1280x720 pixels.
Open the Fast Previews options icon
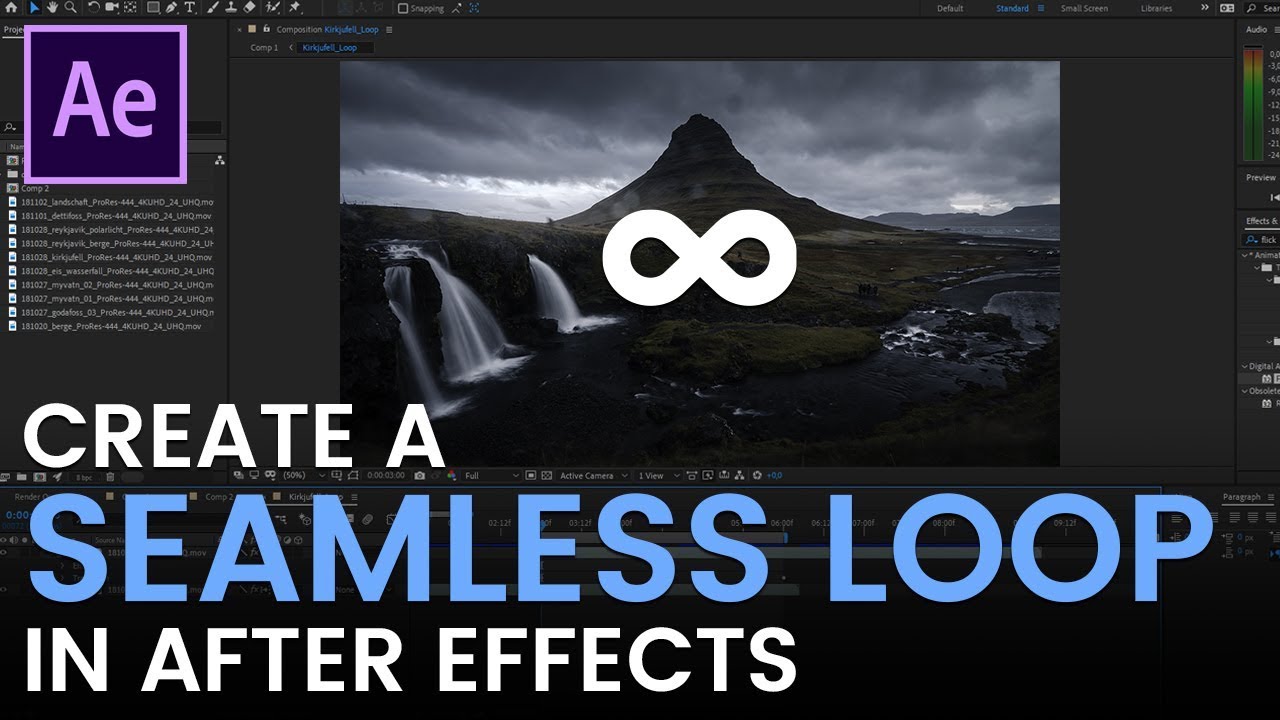tap(708, 476)
